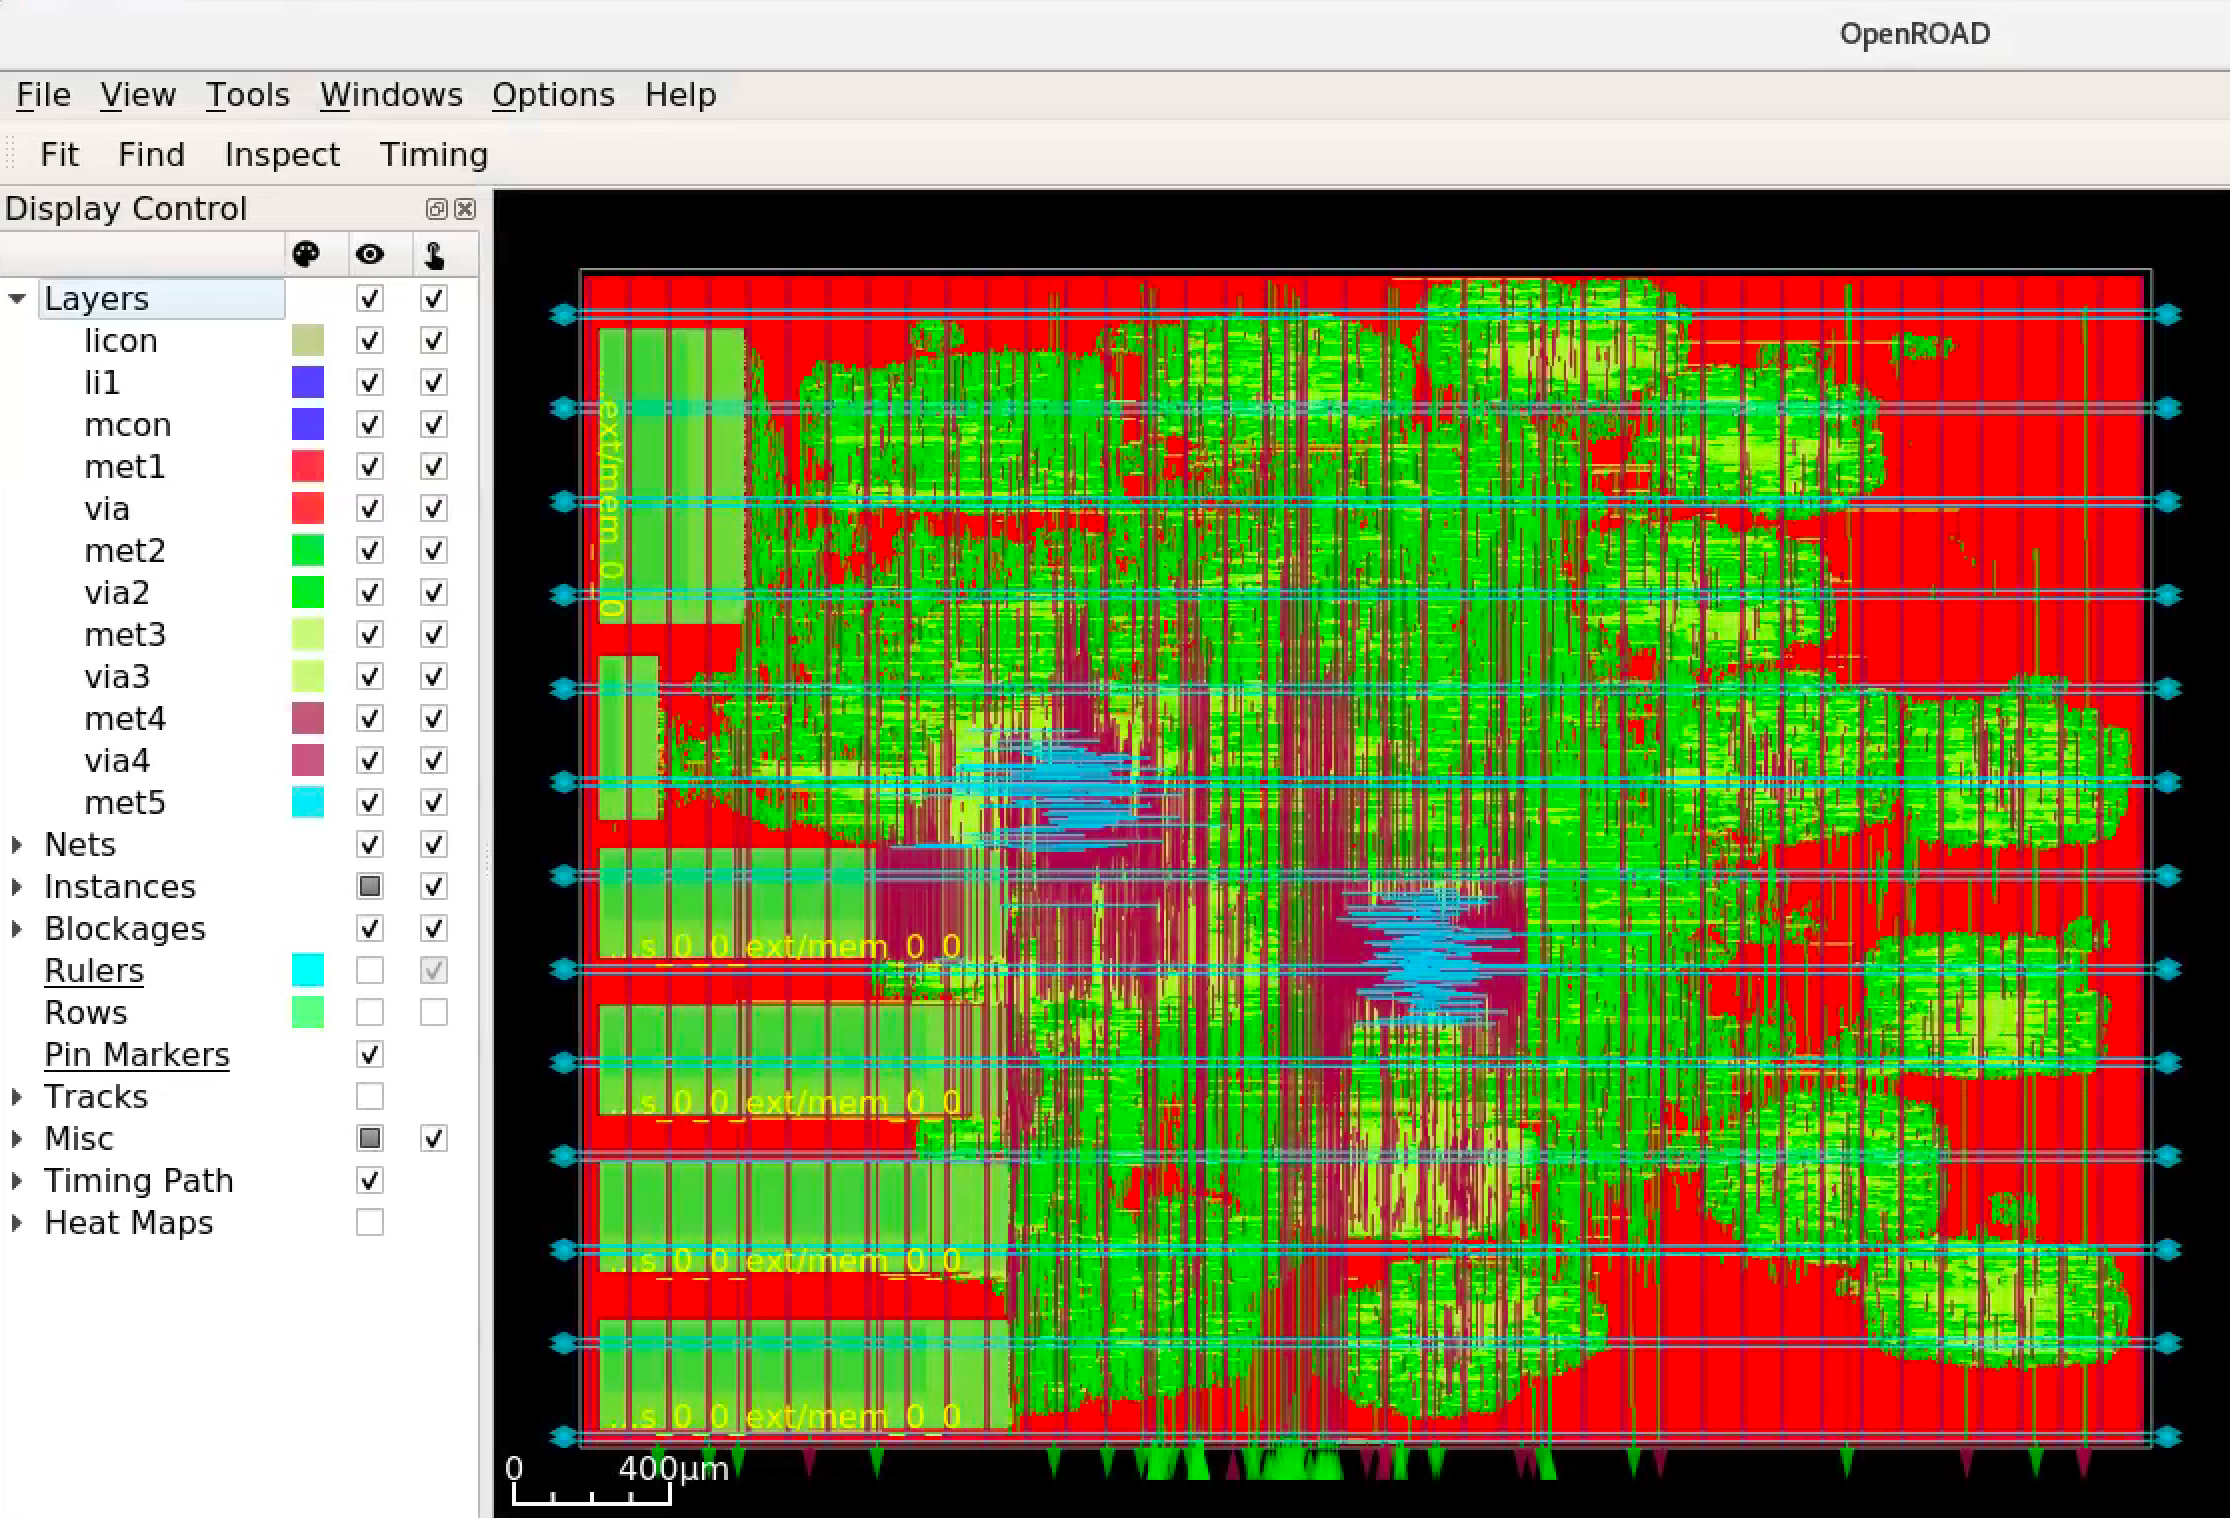Float the Display Control panel
The image size is (2230, 1518).
(x=436, y=209)
